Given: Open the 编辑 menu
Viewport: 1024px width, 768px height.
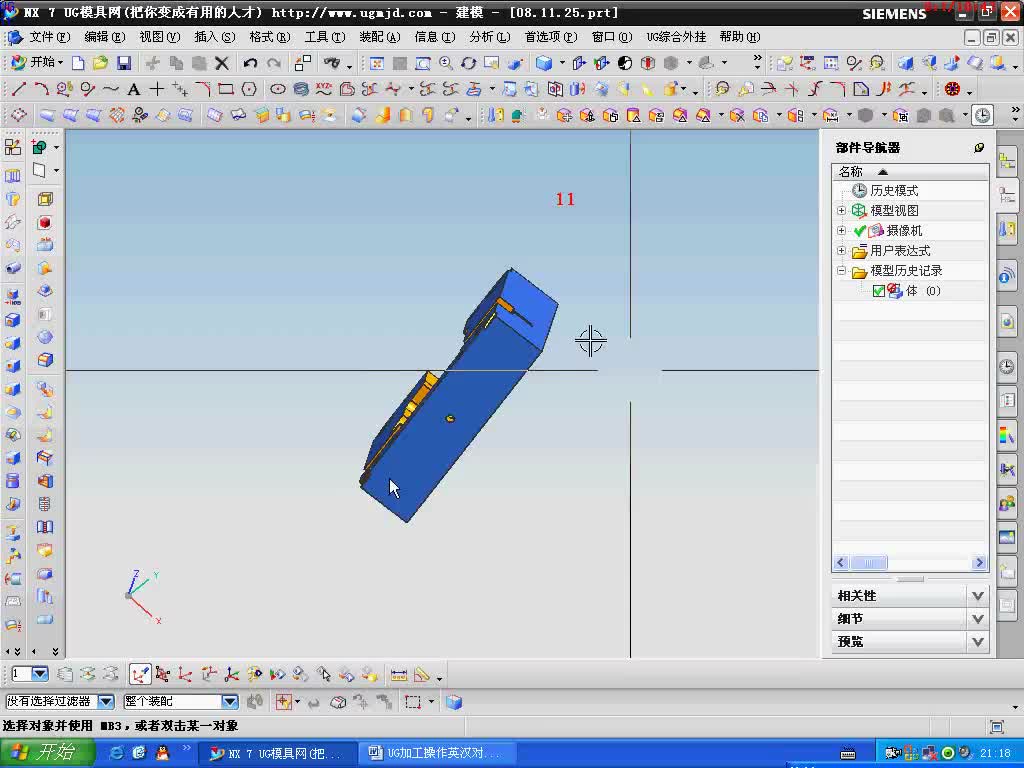Looking at the screenshot, I should tap(104, 37).
